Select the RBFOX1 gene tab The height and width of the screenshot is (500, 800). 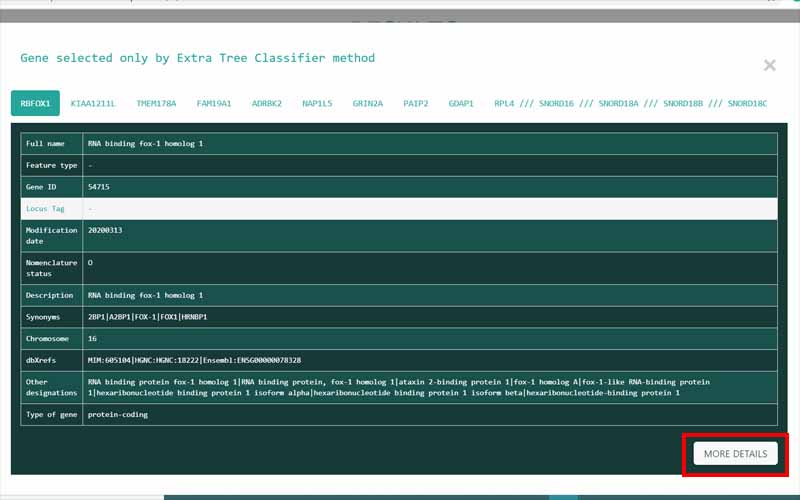tap(37, 103)
